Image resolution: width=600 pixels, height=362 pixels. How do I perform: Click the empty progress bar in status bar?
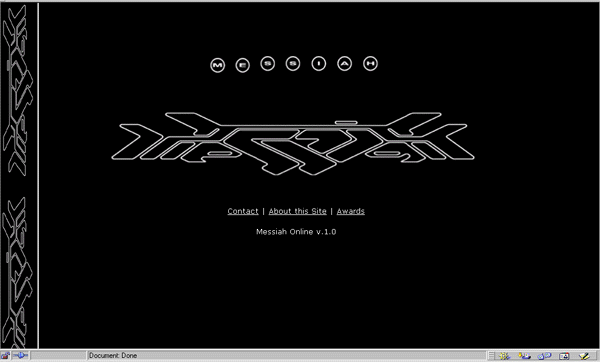tap(59, 355)
